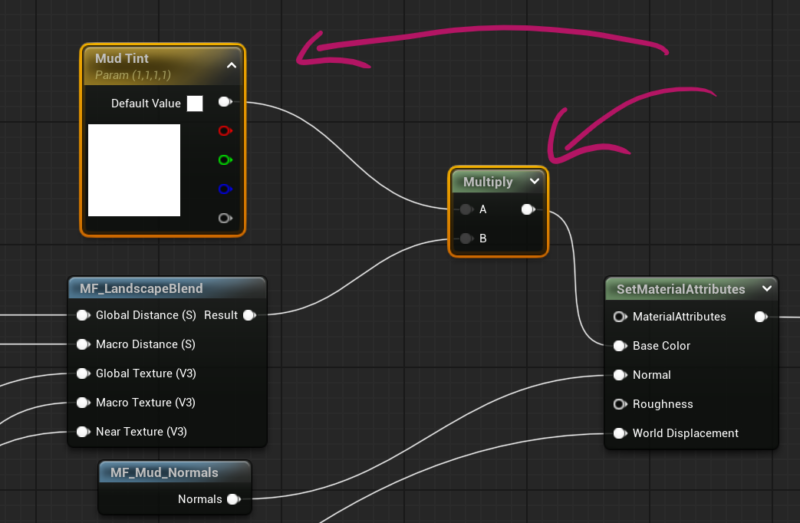This screenshot has height=523, width=800.
Task: Click the Result output pin on MF_LandscapeBlend
Action: 248,315
